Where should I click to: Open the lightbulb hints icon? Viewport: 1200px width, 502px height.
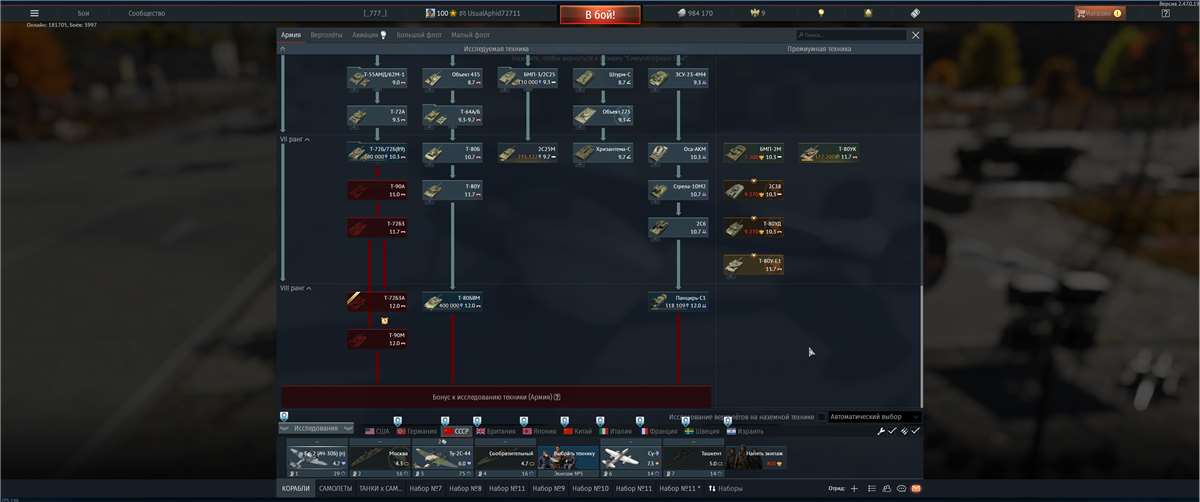(x=821, y=13)
